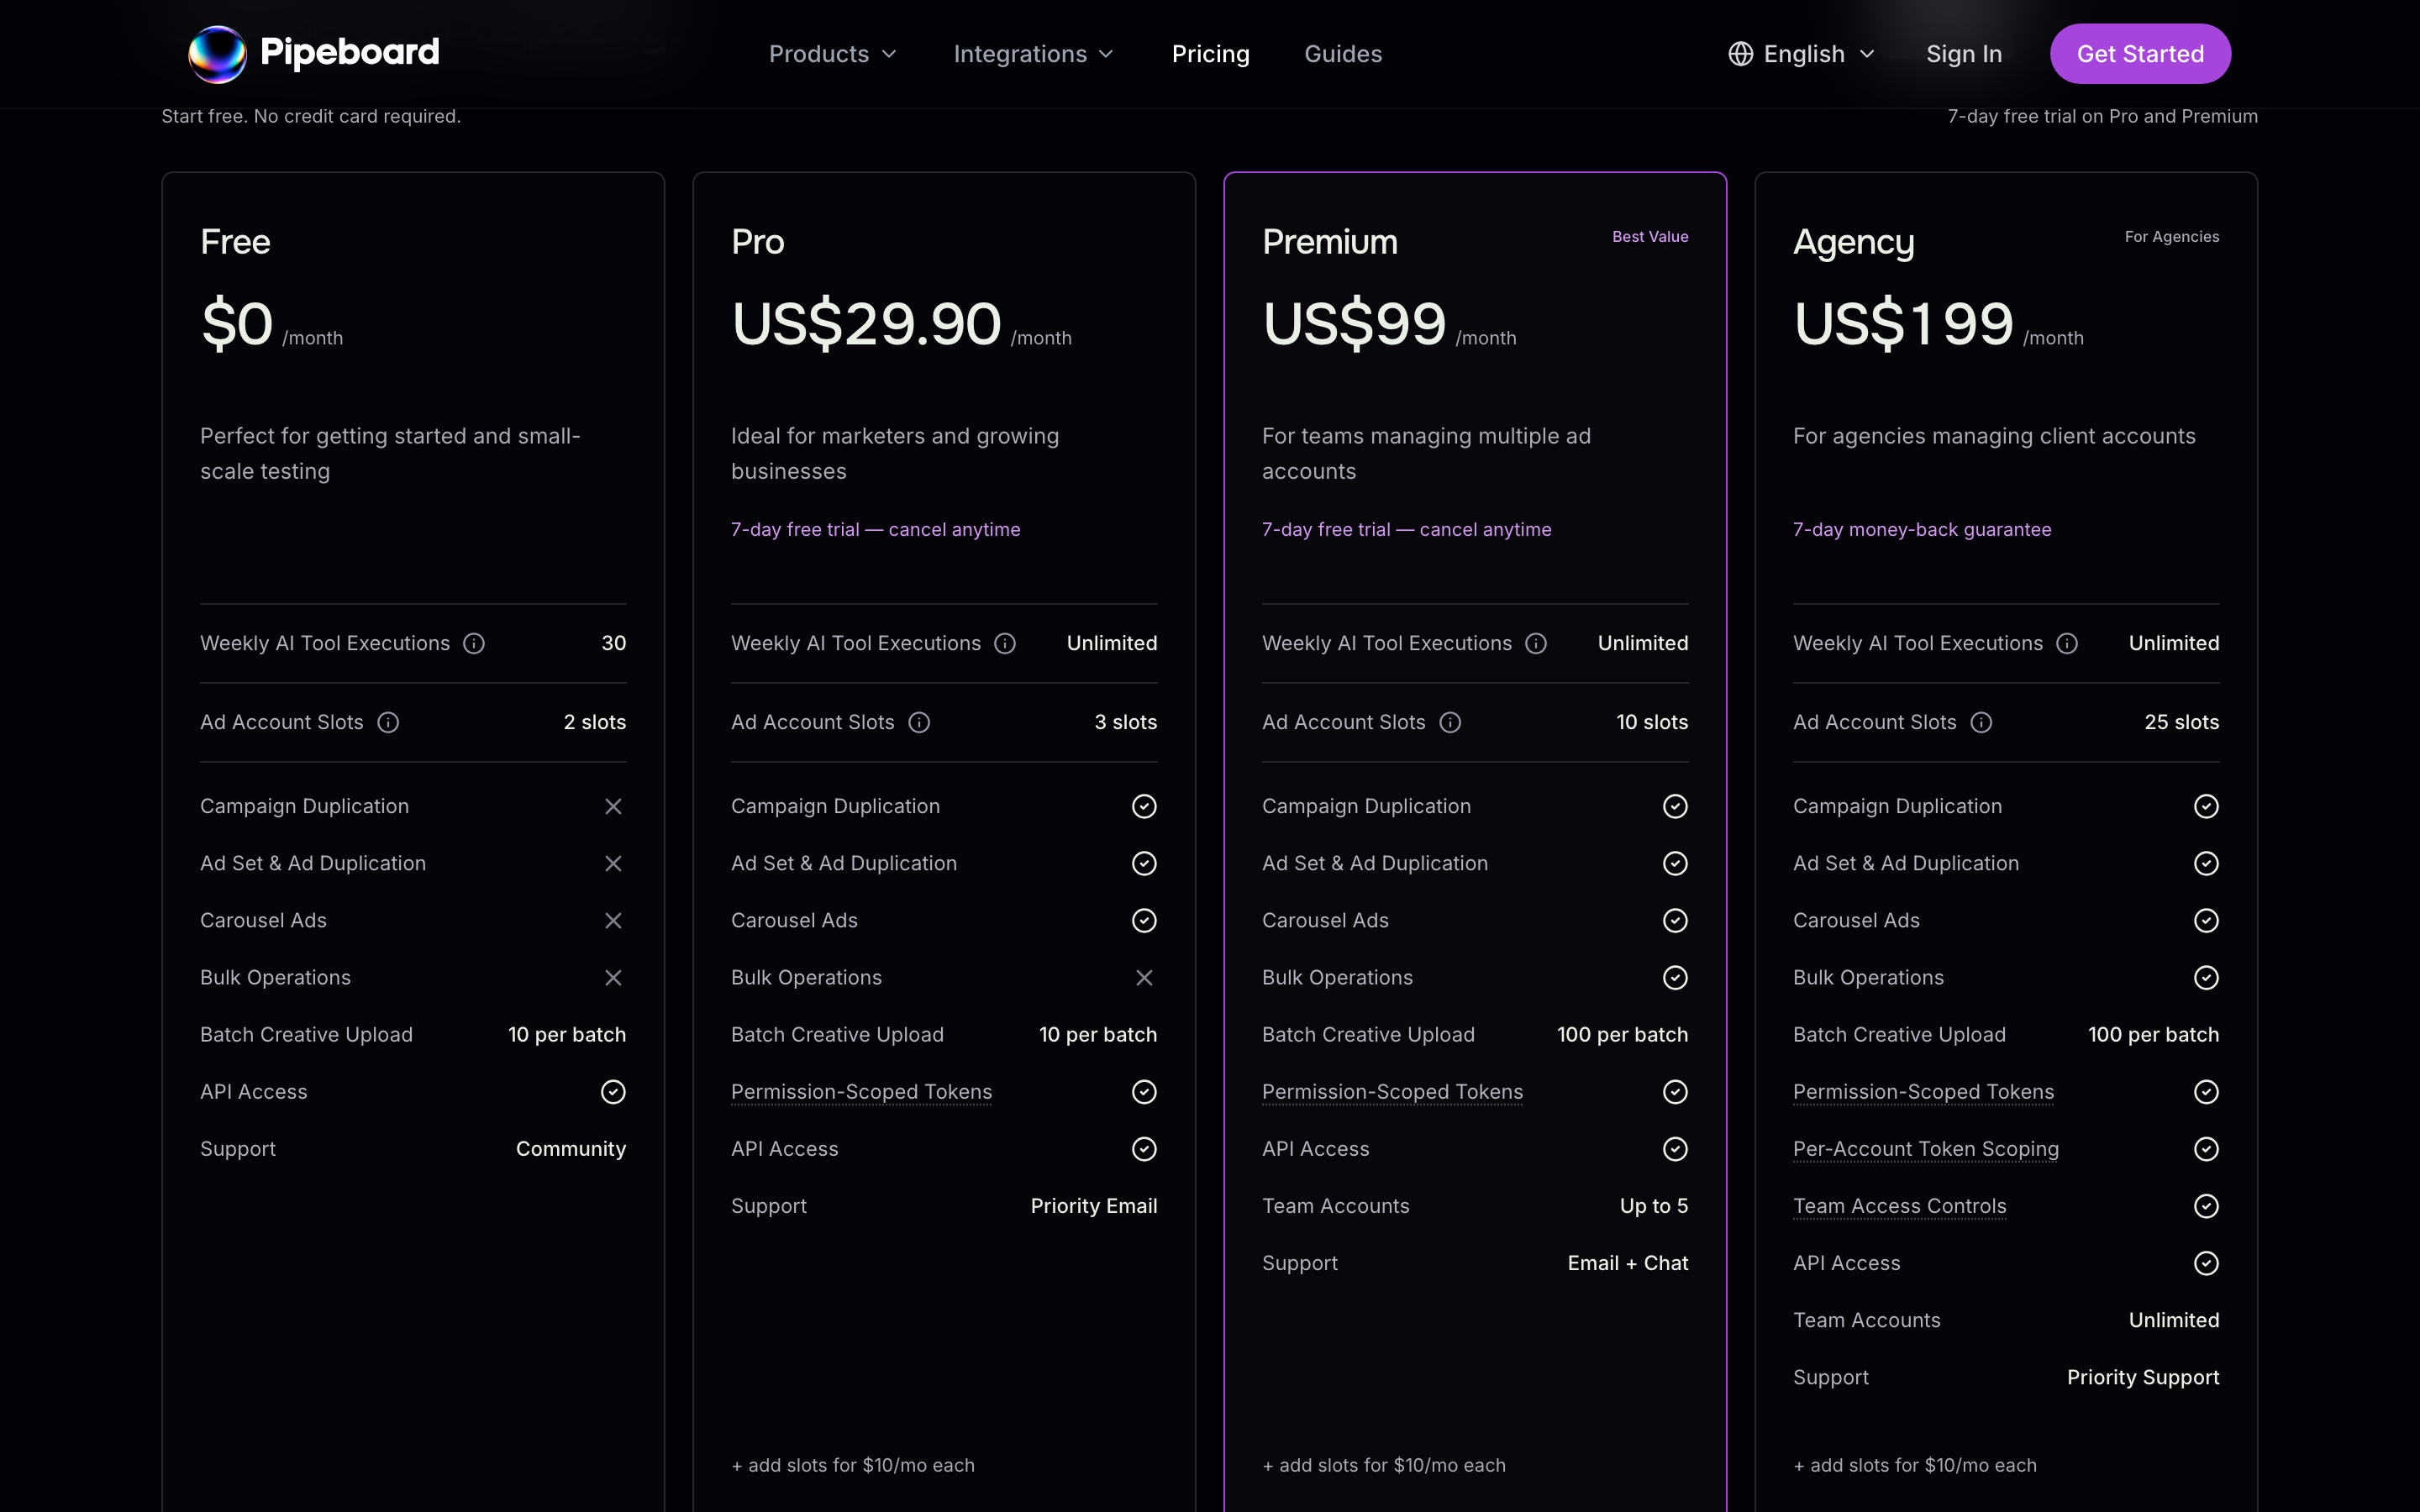Open info icon for Agency Weekly AI Tool Executions
Viewport: 2420px width, 1512px height.
point(2067,643)
